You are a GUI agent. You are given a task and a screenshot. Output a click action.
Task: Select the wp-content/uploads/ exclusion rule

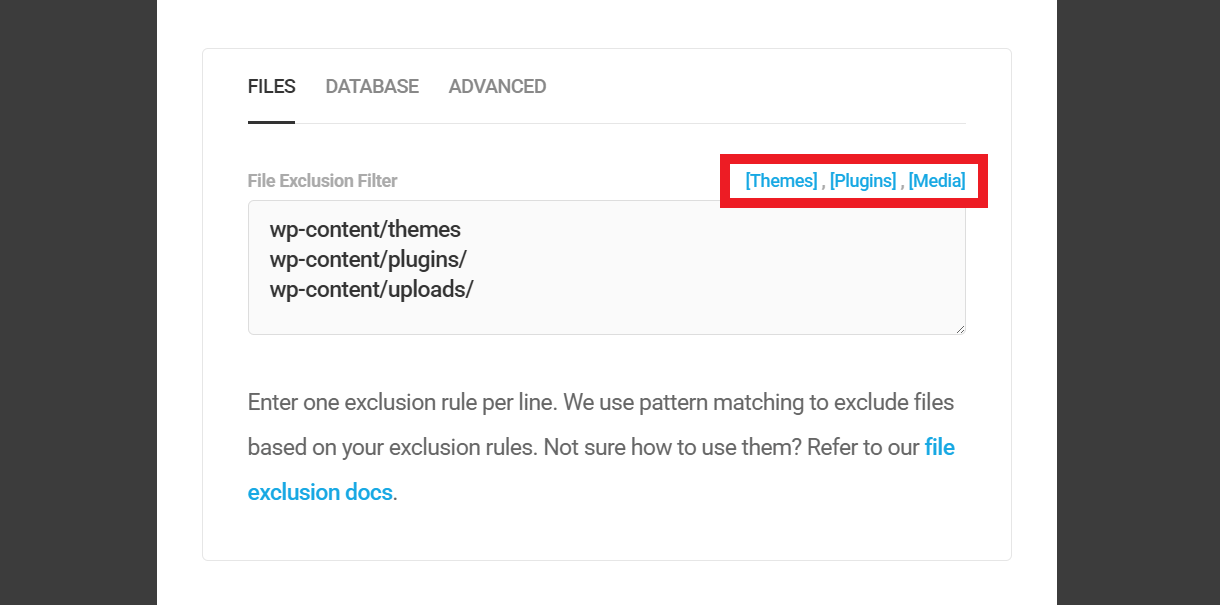pyautogui.click(x=371, y=289)
